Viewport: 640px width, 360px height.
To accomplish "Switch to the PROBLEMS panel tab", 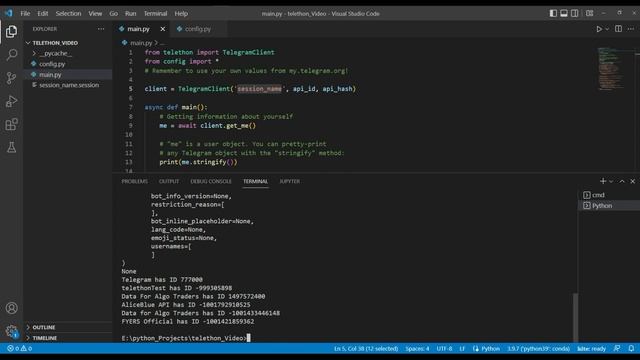I will click(134, 181).
